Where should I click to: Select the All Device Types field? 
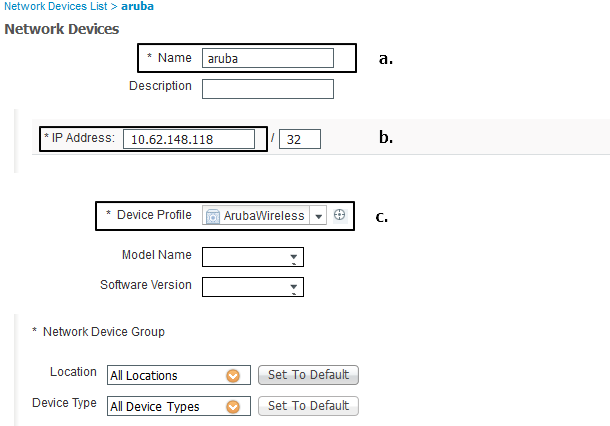click(179, 406)
